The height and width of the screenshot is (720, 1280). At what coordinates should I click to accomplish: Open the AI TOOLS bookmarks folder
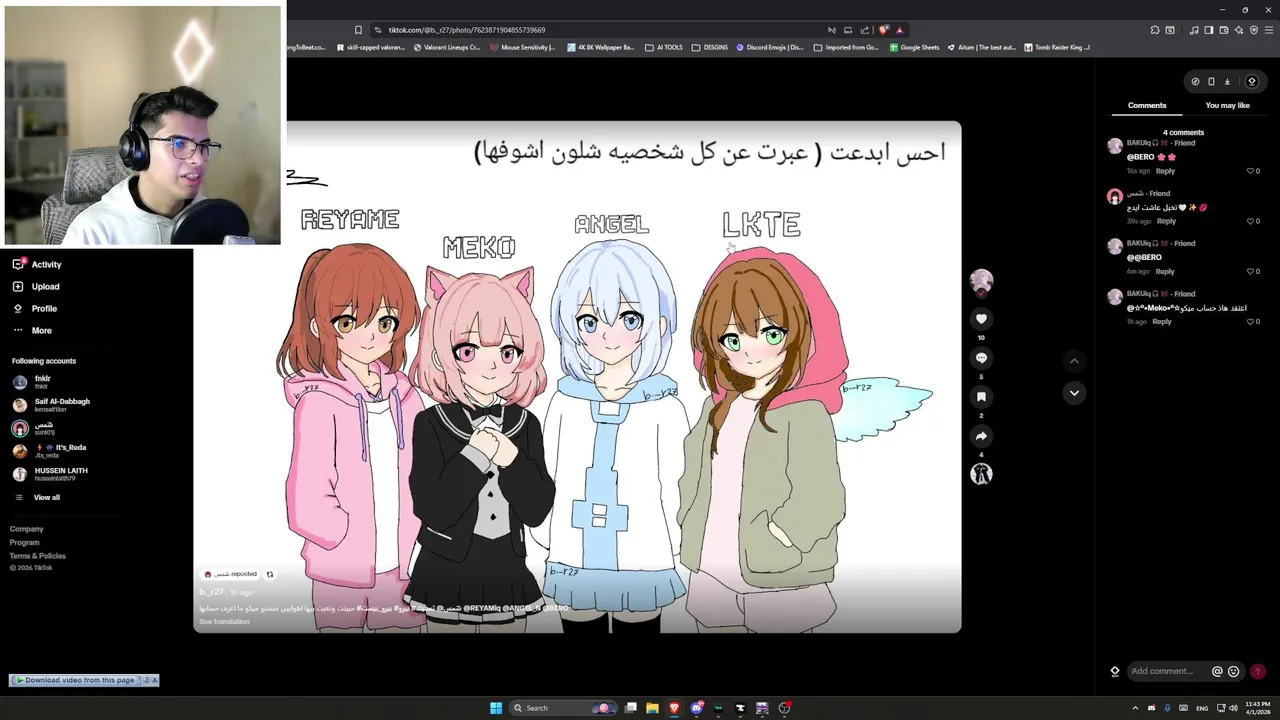pyautogui.click(x=664, y=47)
